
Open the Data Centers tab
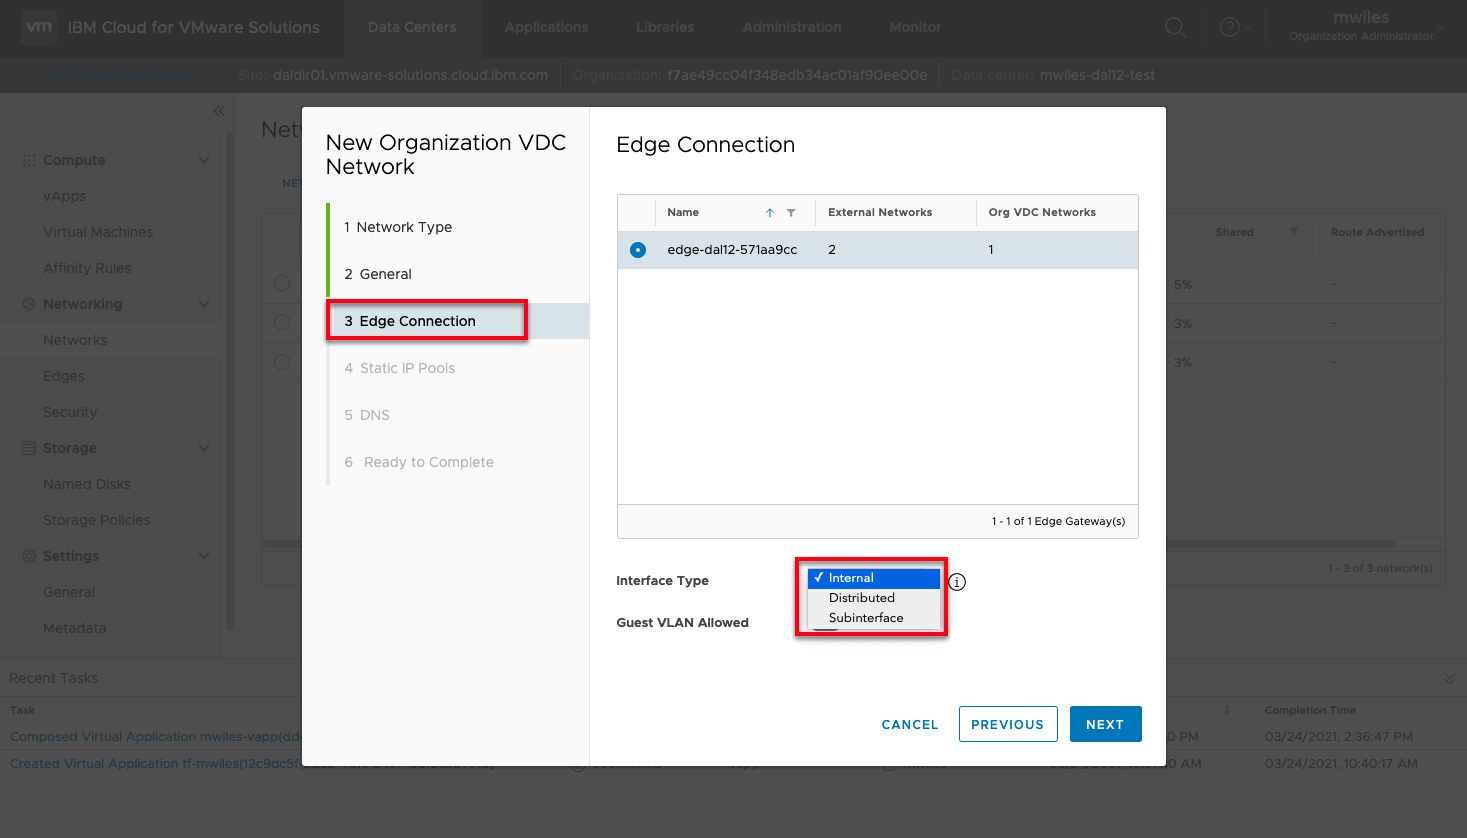(412, 27)
